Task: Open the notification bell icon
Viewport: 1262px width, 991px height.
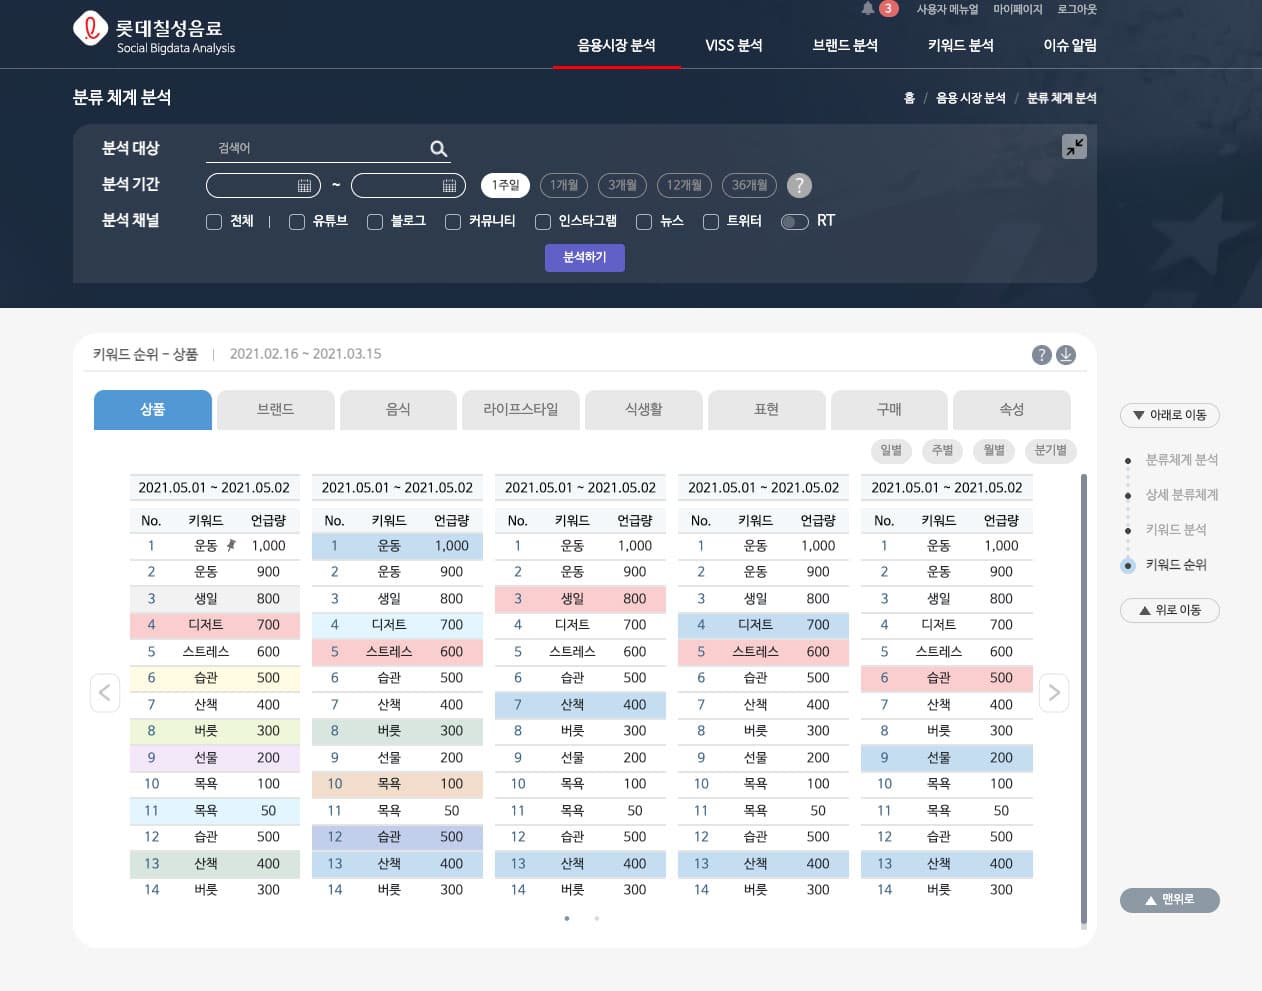Action: pyautogui.click(x=867, y=9)
